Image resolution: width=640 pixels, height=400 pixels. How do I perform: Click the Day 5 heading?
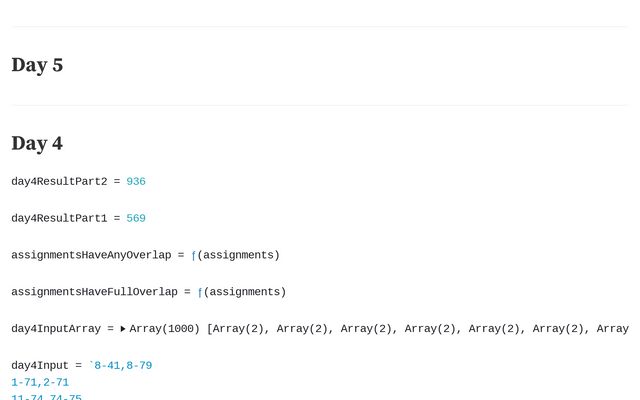[37, 65]
